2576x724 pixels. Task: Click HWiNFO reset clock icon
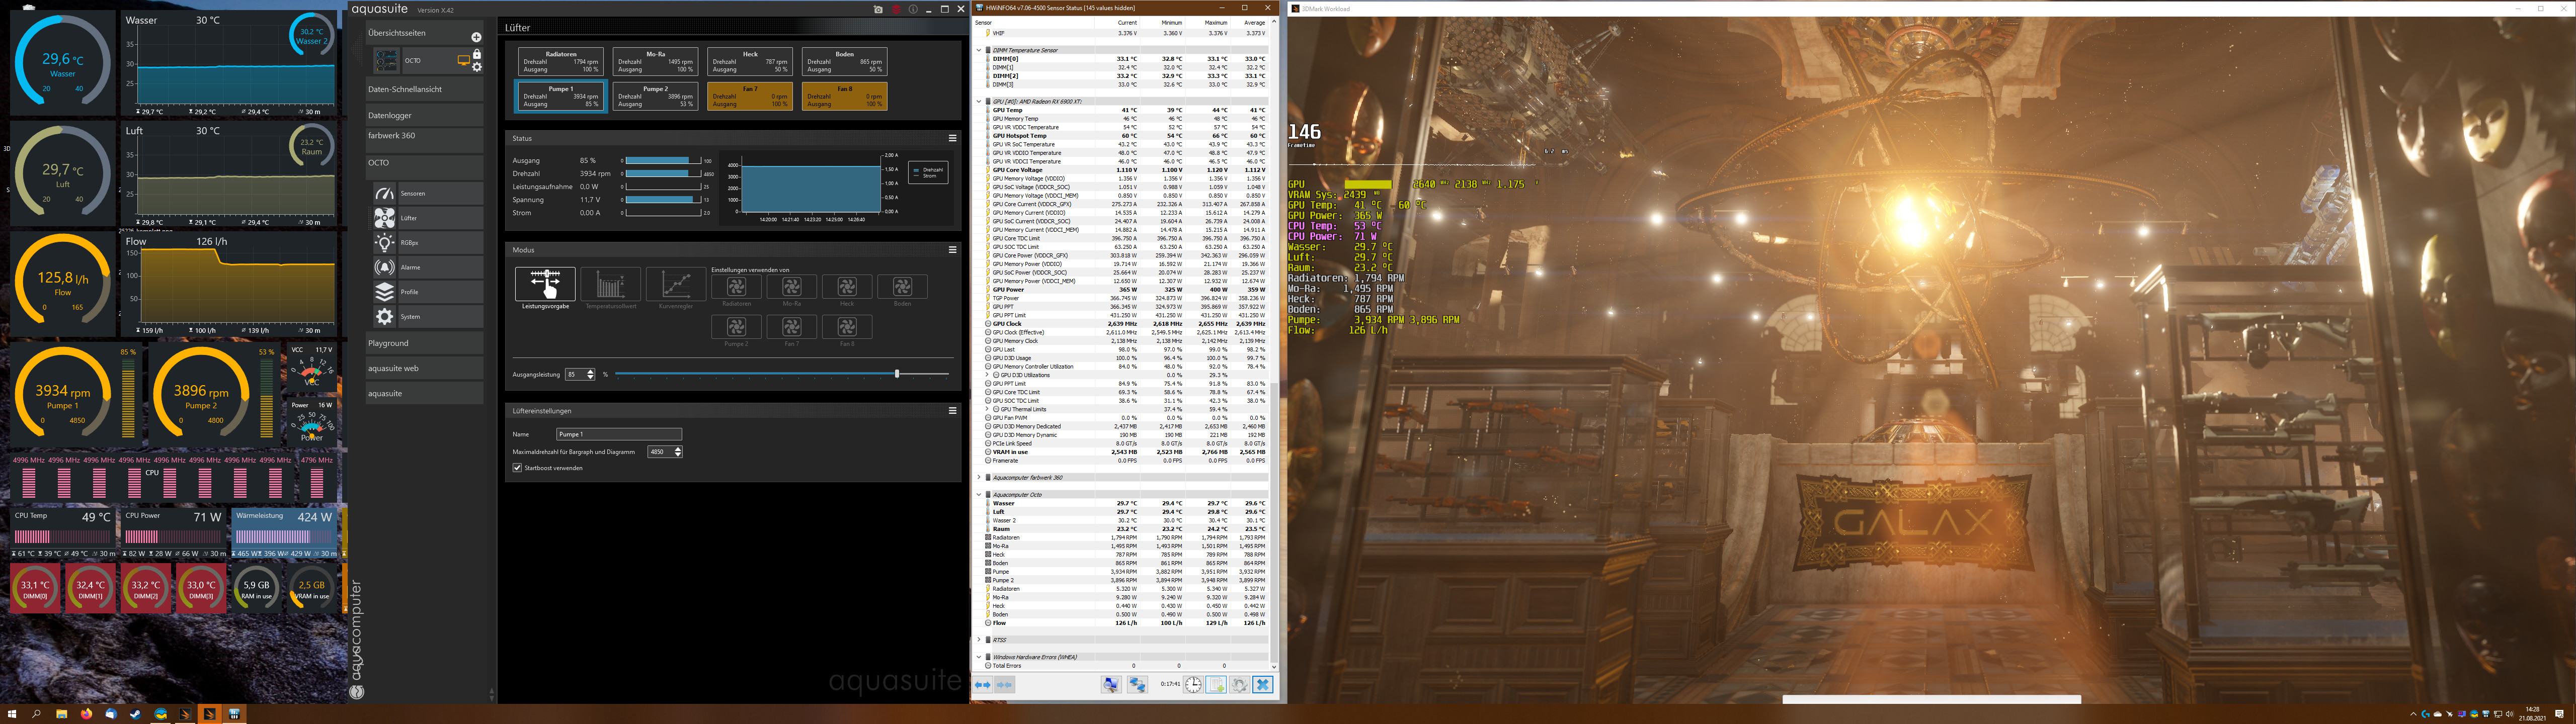tap(1193, 685)
